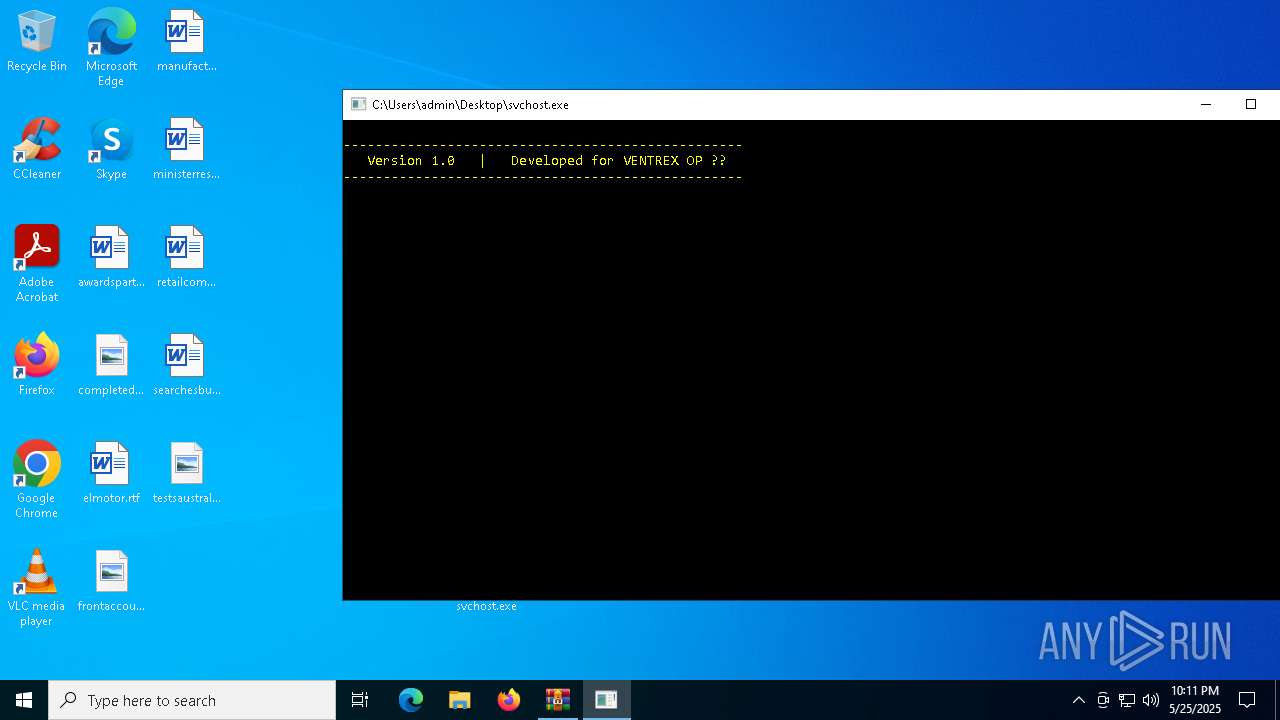Viewport: 1280px width, 720px height.
Task: Open the volume control tray icon
Action: point(1151,700)
